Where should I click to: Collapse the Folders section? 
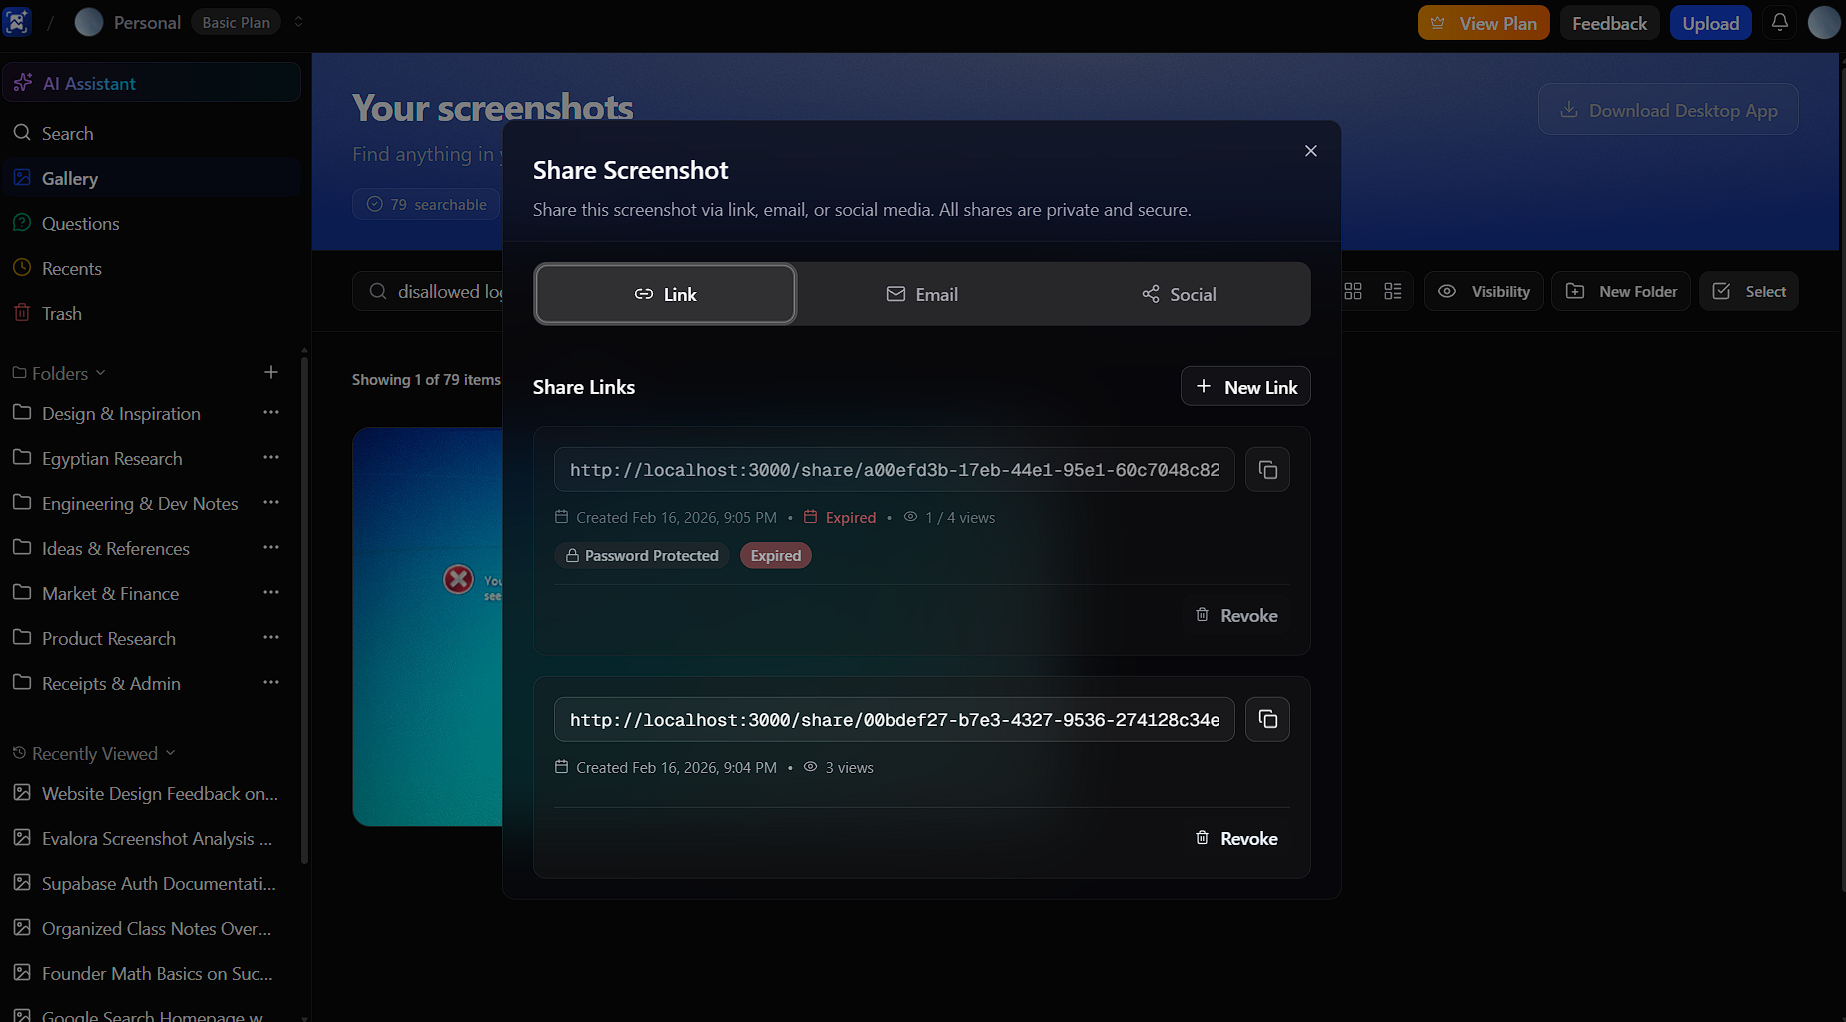point(98,372)
